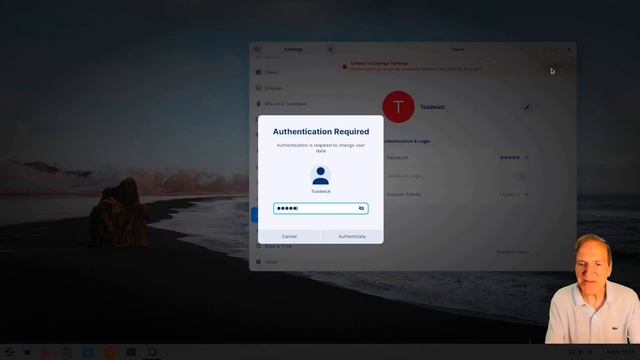This screenshot has width=640, height=360.
Task: Click the pencil icon to edit the user name
Action: click(x=527, y=107)
